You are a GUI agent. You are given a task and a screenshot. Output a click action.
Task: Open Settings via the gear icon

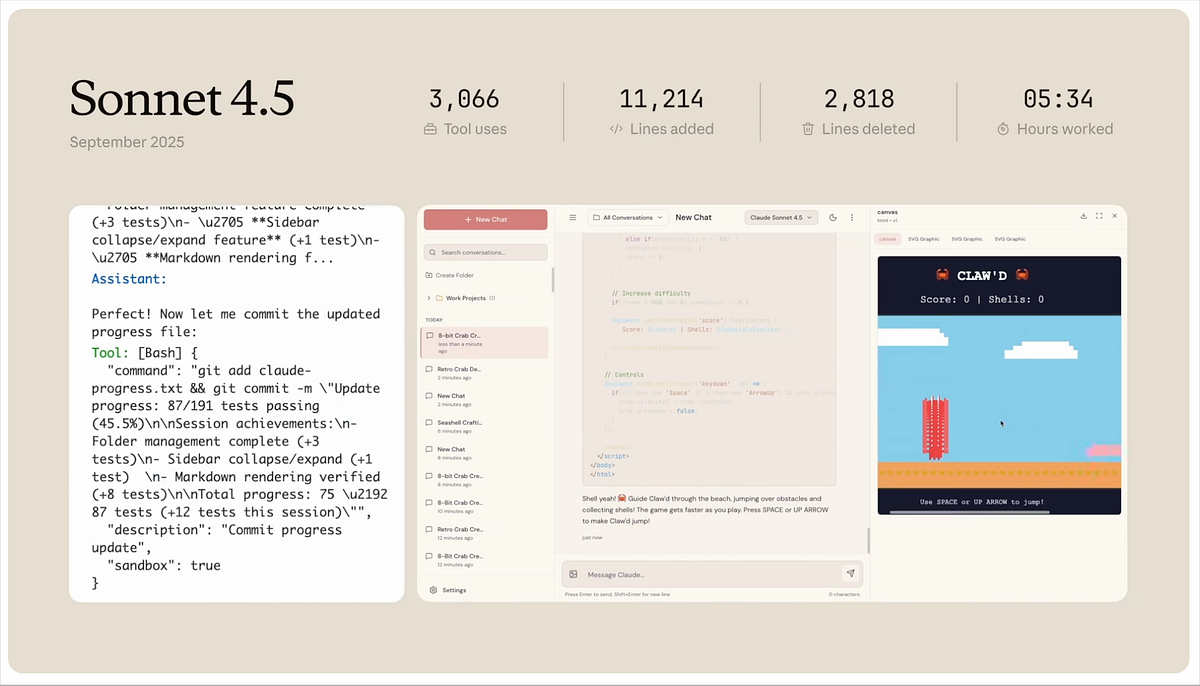(x=434, y=589)
